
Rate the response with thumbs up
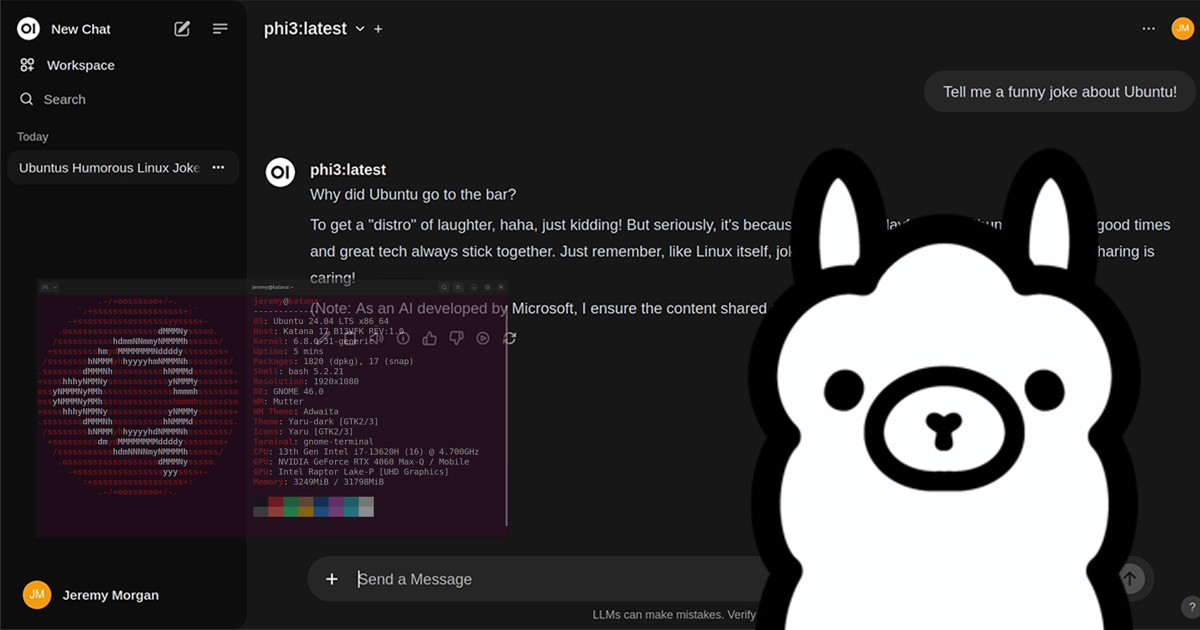click(429, 338)
